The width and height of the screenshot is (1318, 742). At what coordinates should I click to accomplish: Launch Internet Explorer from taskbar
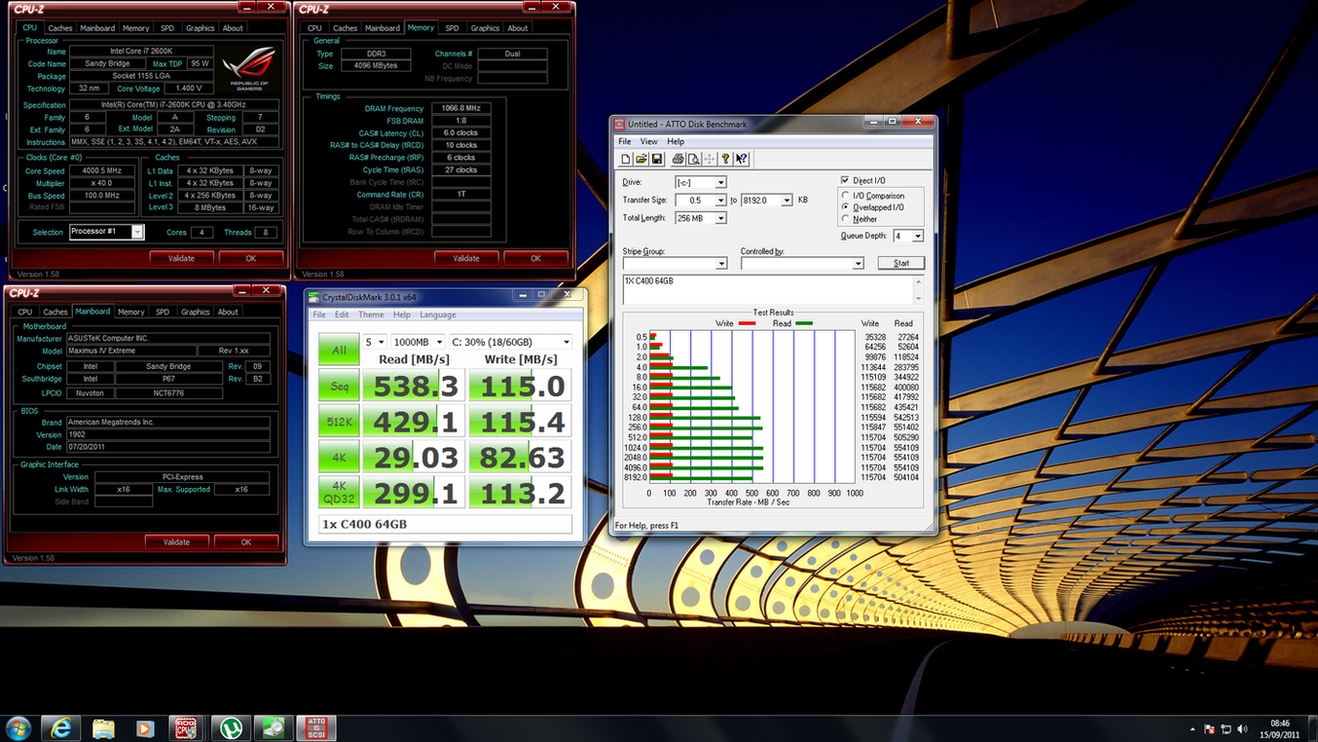click(x=61, y=729)
